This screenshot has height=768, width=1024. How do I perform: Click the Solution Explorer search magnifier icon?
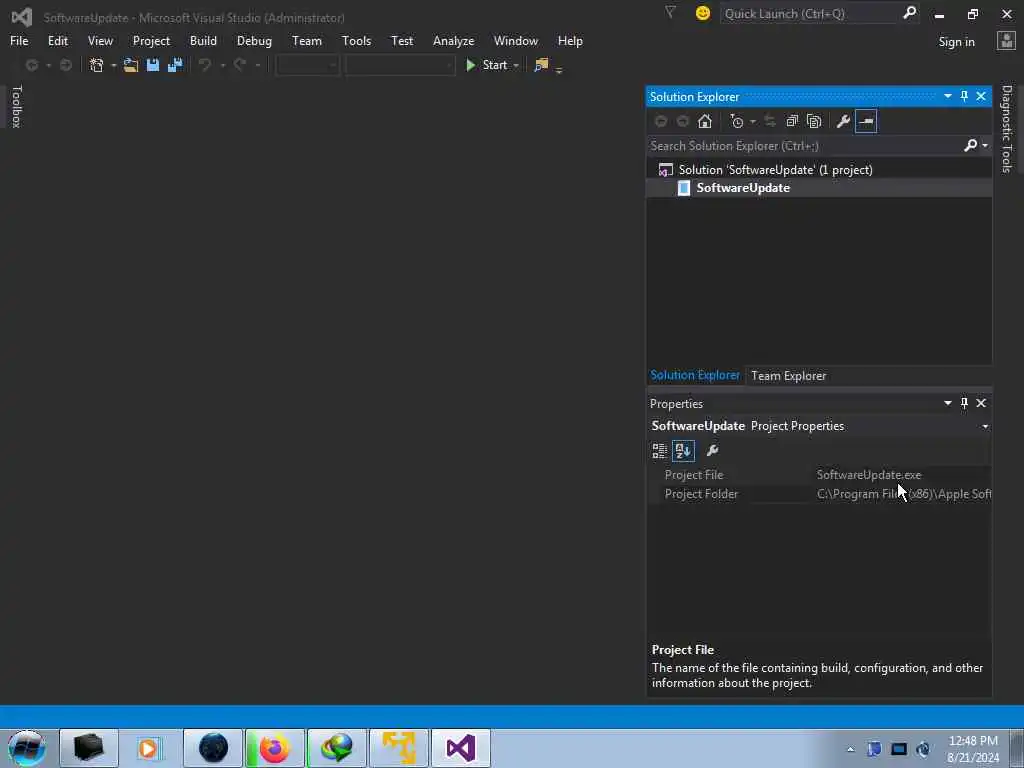coord(970,146)
